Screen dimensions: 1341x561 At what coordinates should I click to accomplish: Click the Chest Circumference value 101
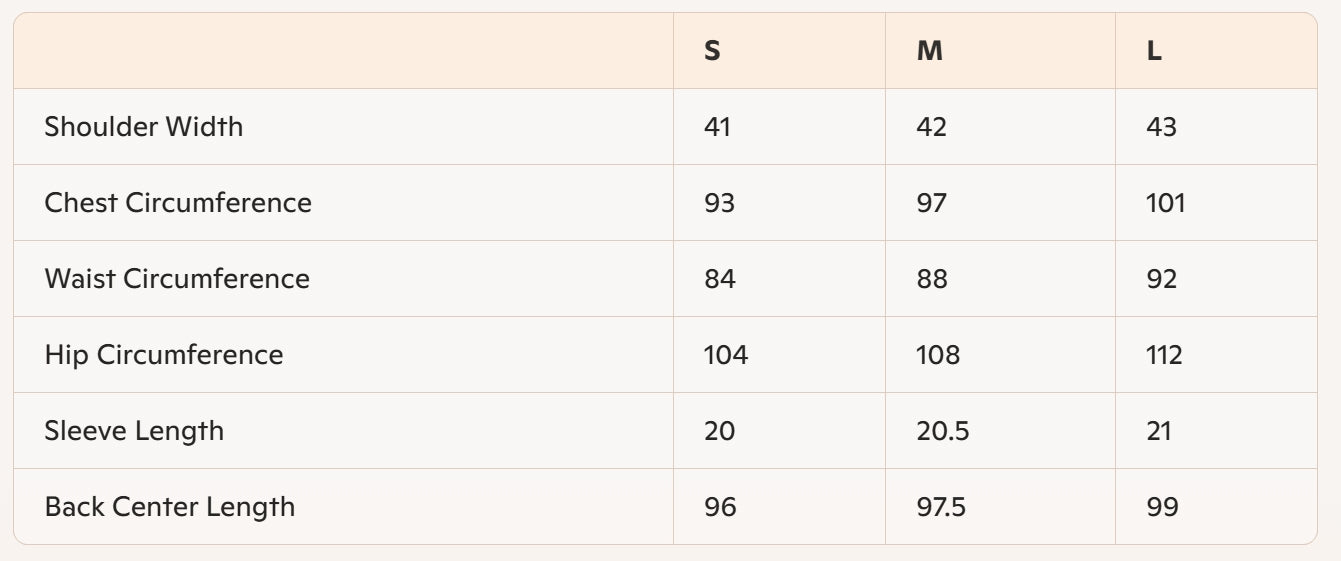[x=1165, y=203]
